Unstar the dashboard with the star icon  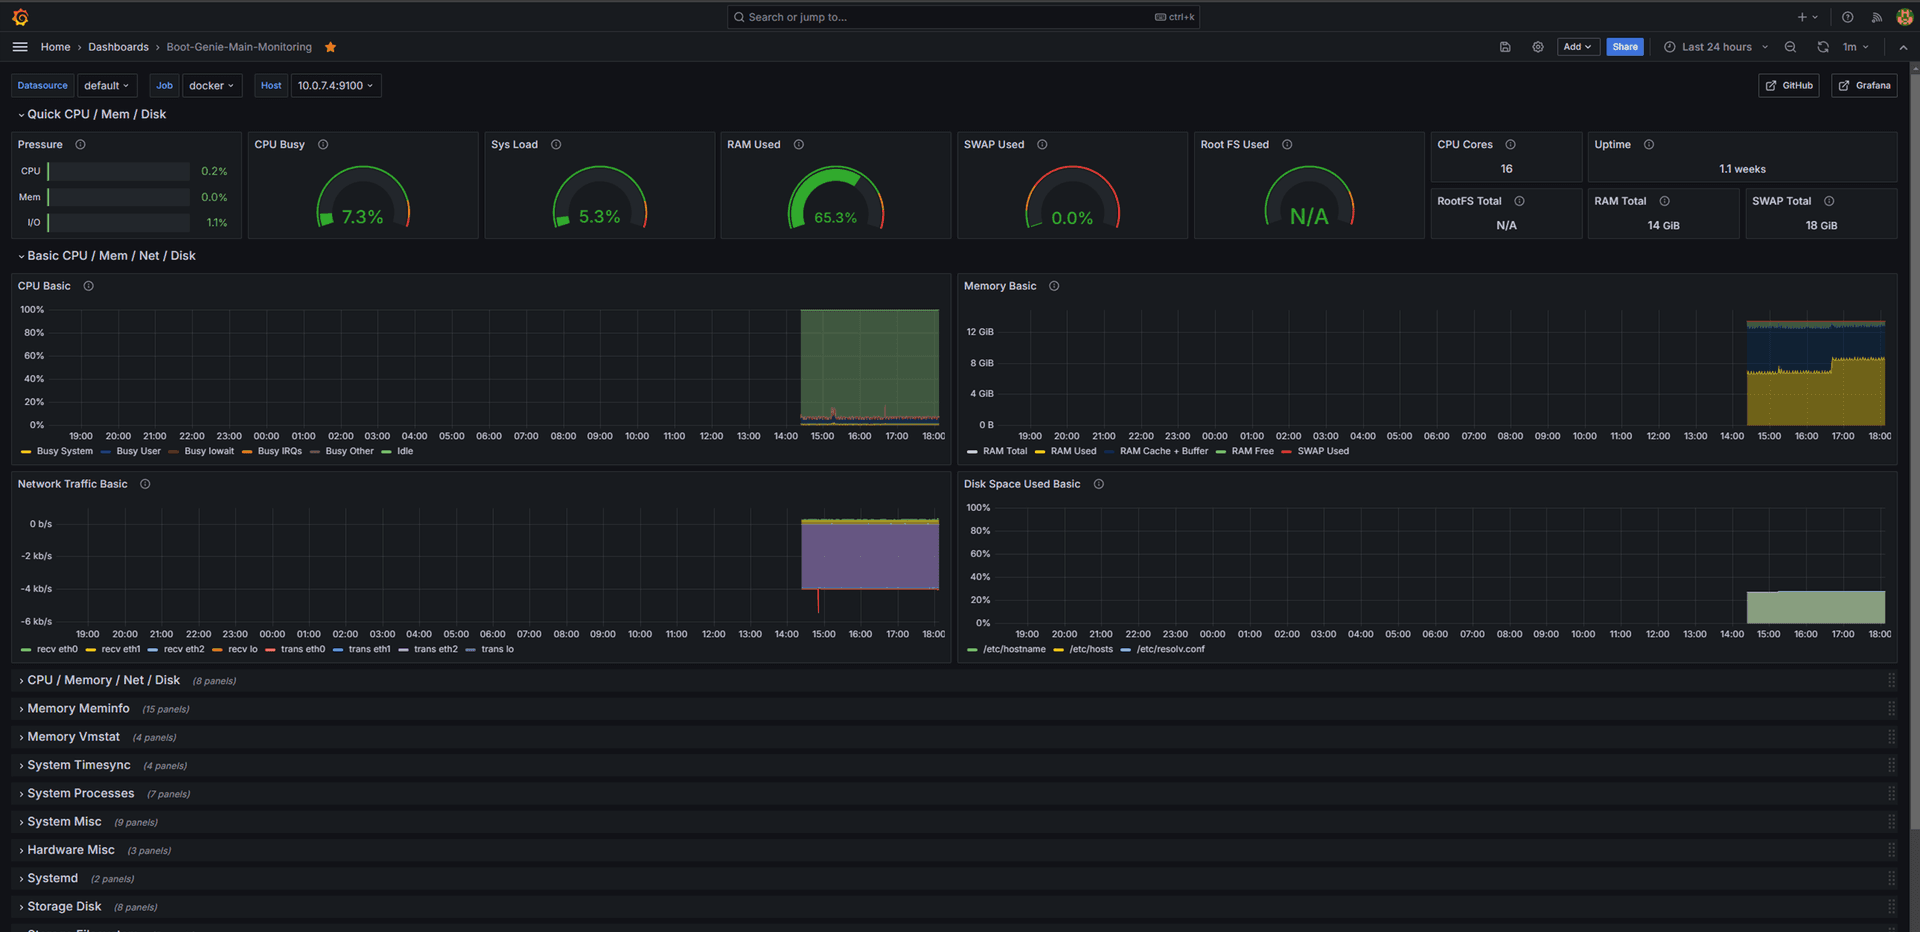pyautogui.click(x=330, y=47)
